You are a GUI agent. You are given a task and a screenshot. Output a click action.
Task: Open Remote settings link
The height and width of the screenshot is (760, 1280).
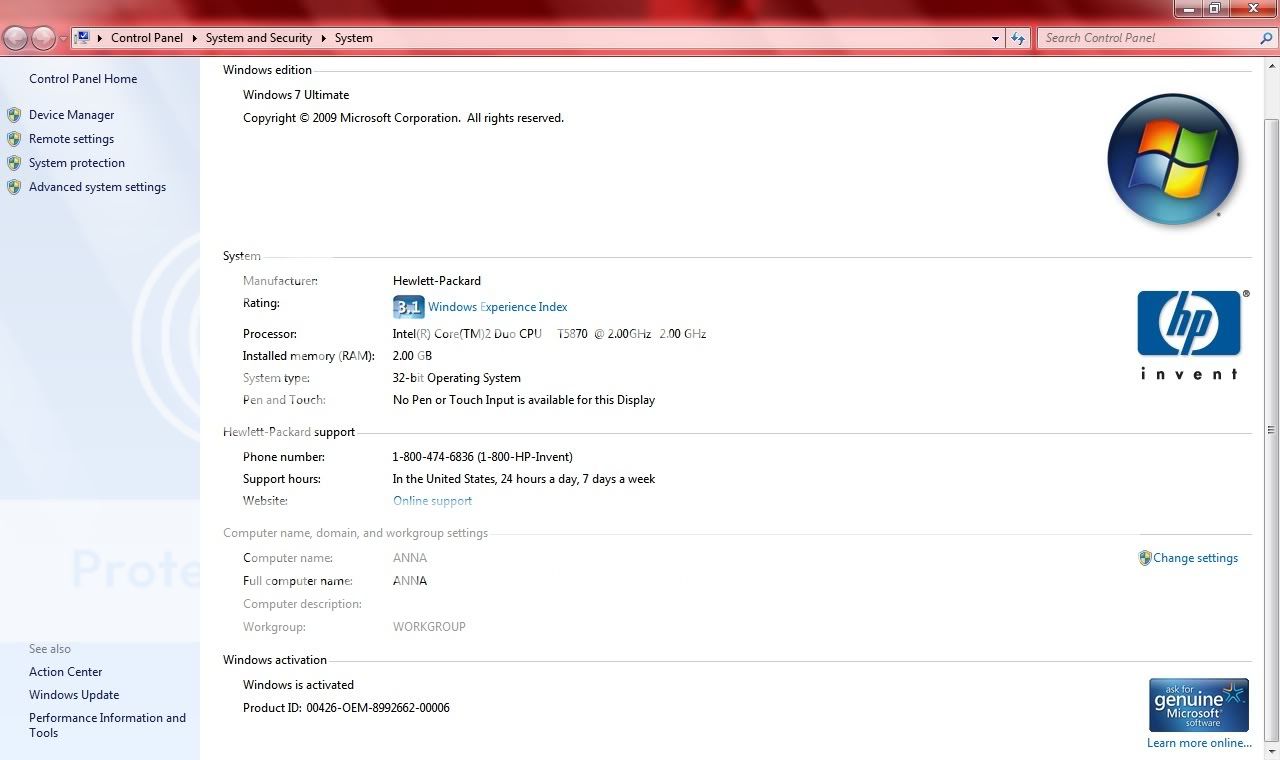pos(71,139)
